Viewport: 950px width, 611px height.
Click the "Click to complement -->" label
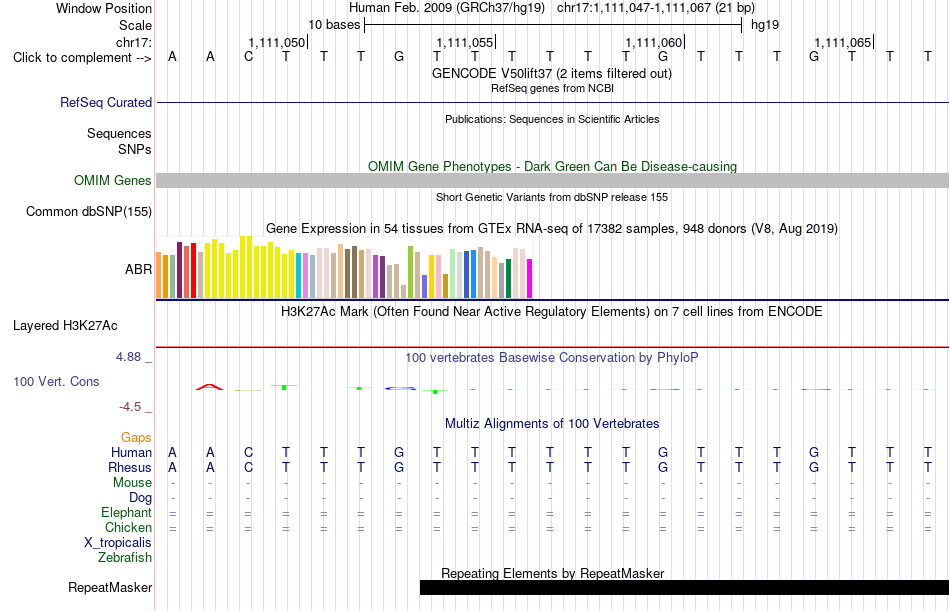pos(82,58)
